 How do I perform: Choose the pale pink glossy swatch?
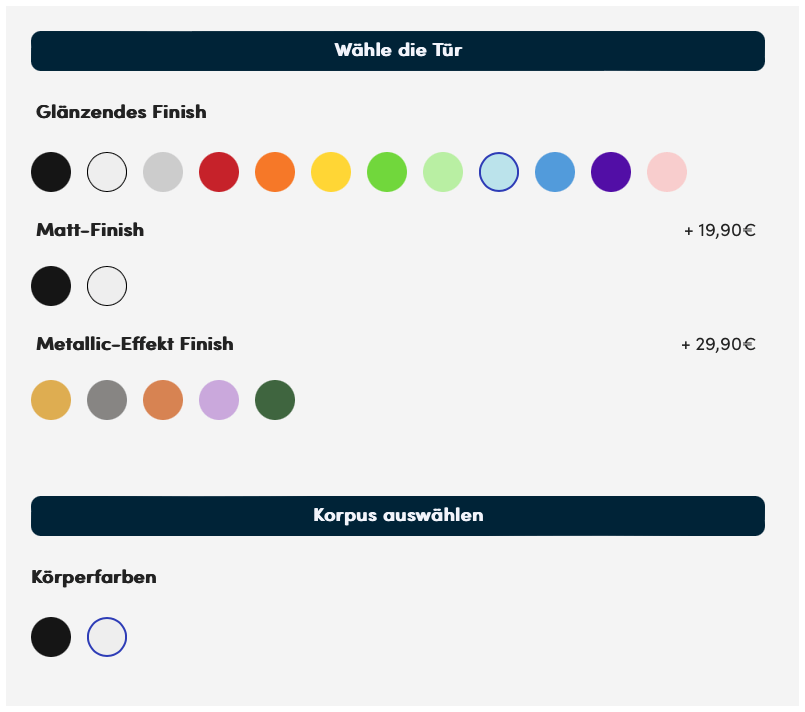[x=666, y=172]
